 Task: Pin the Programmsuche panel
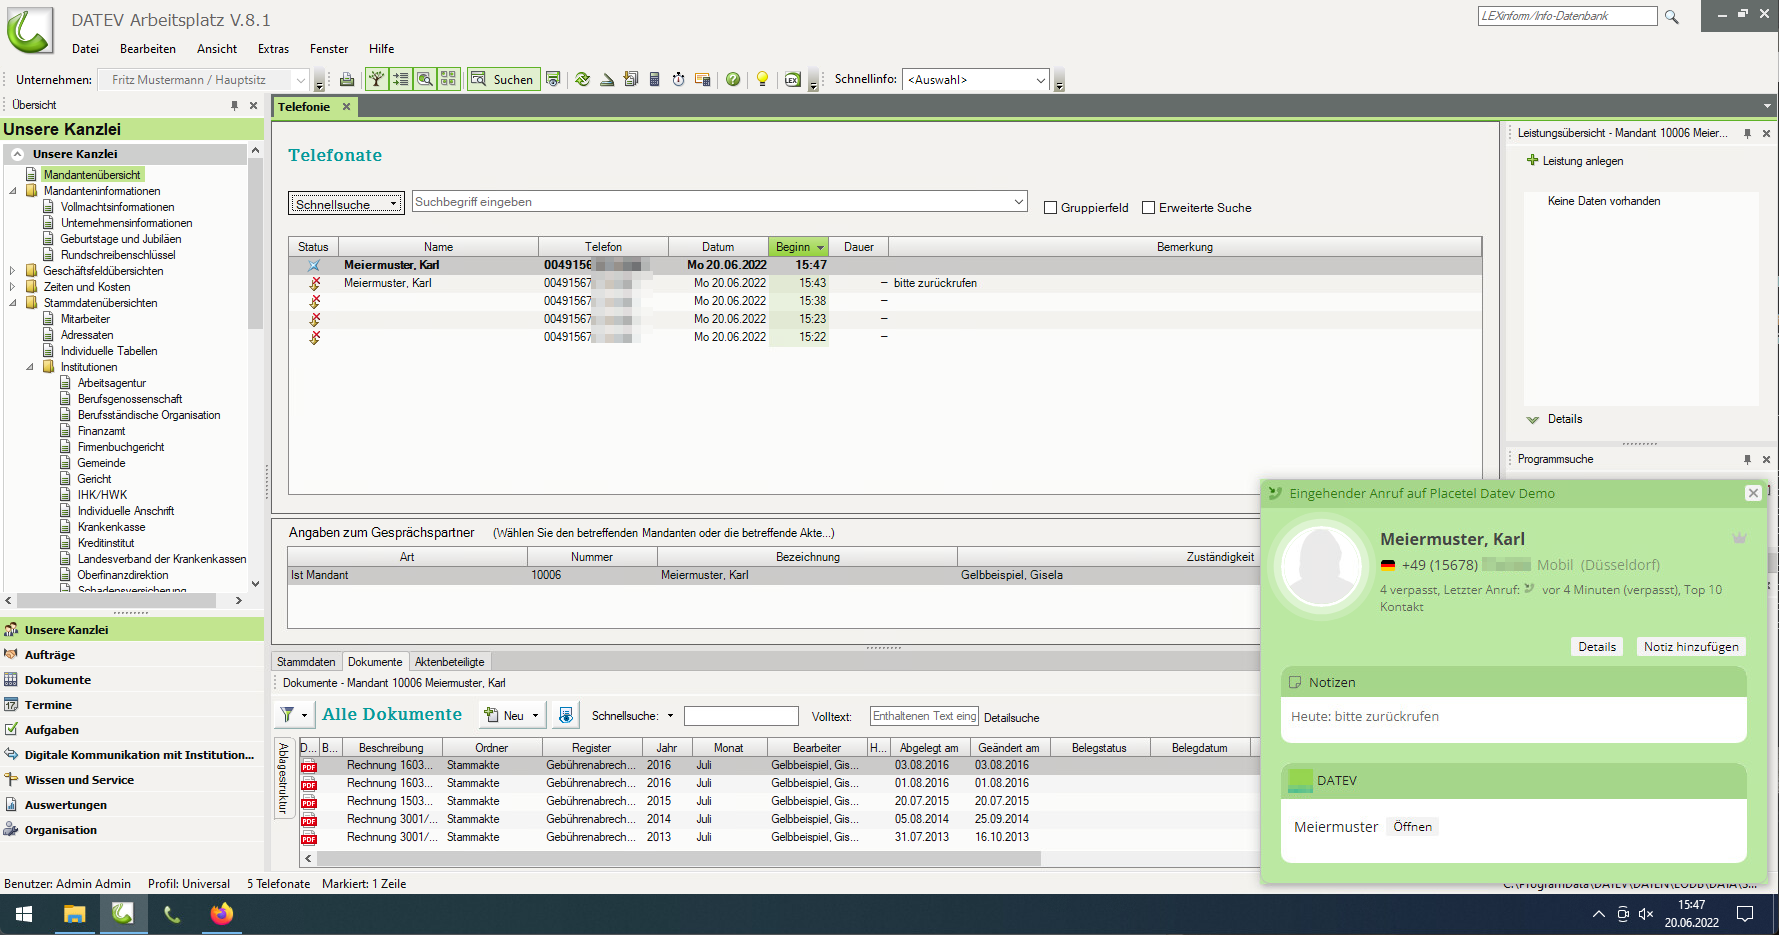[1747, 459]
